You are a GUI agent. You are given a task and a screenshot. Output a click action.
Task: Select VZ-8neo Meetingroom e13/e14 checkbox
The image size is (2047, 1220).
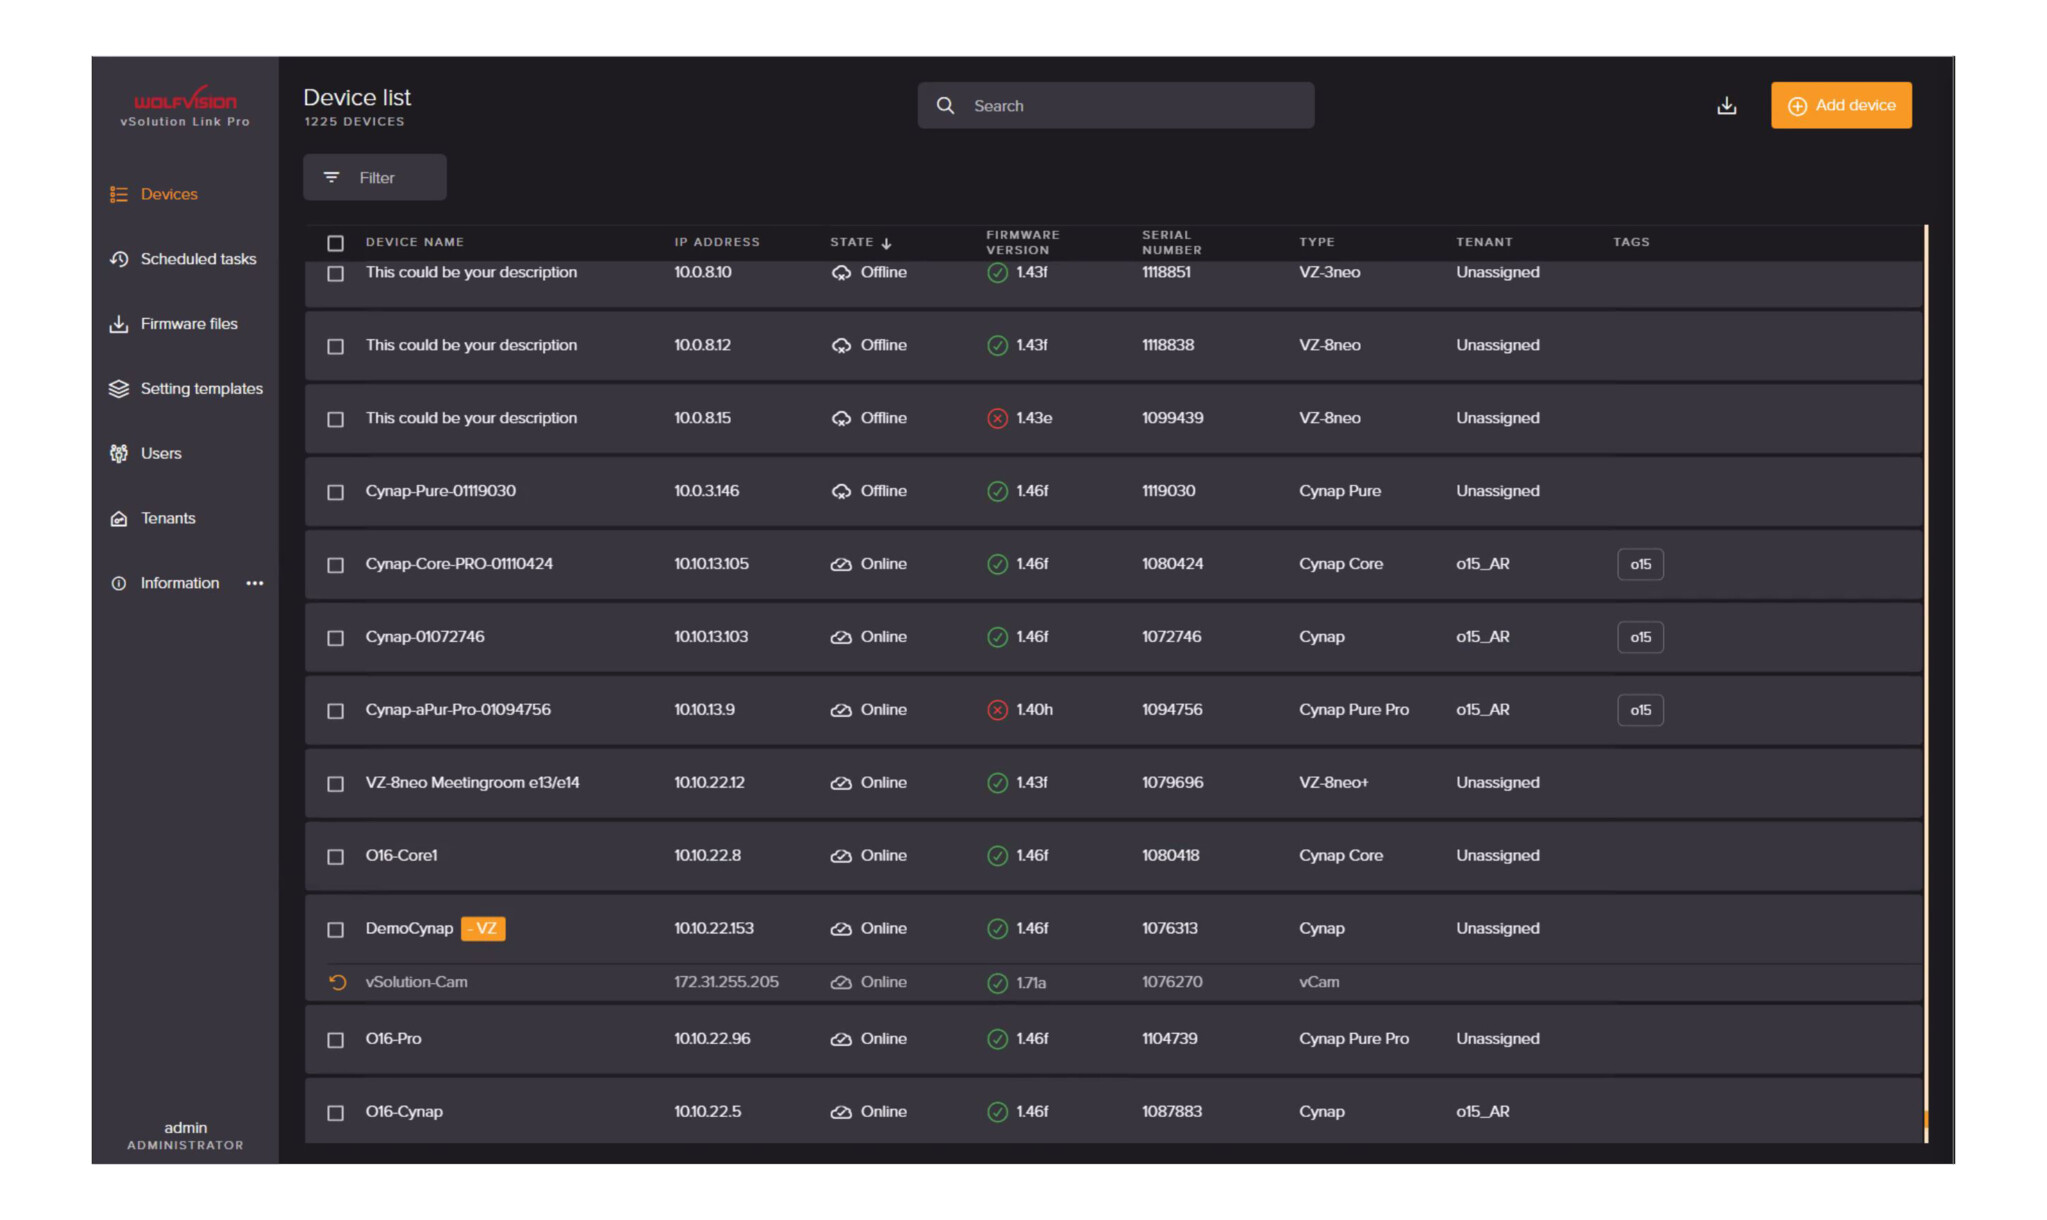point(336,784)
